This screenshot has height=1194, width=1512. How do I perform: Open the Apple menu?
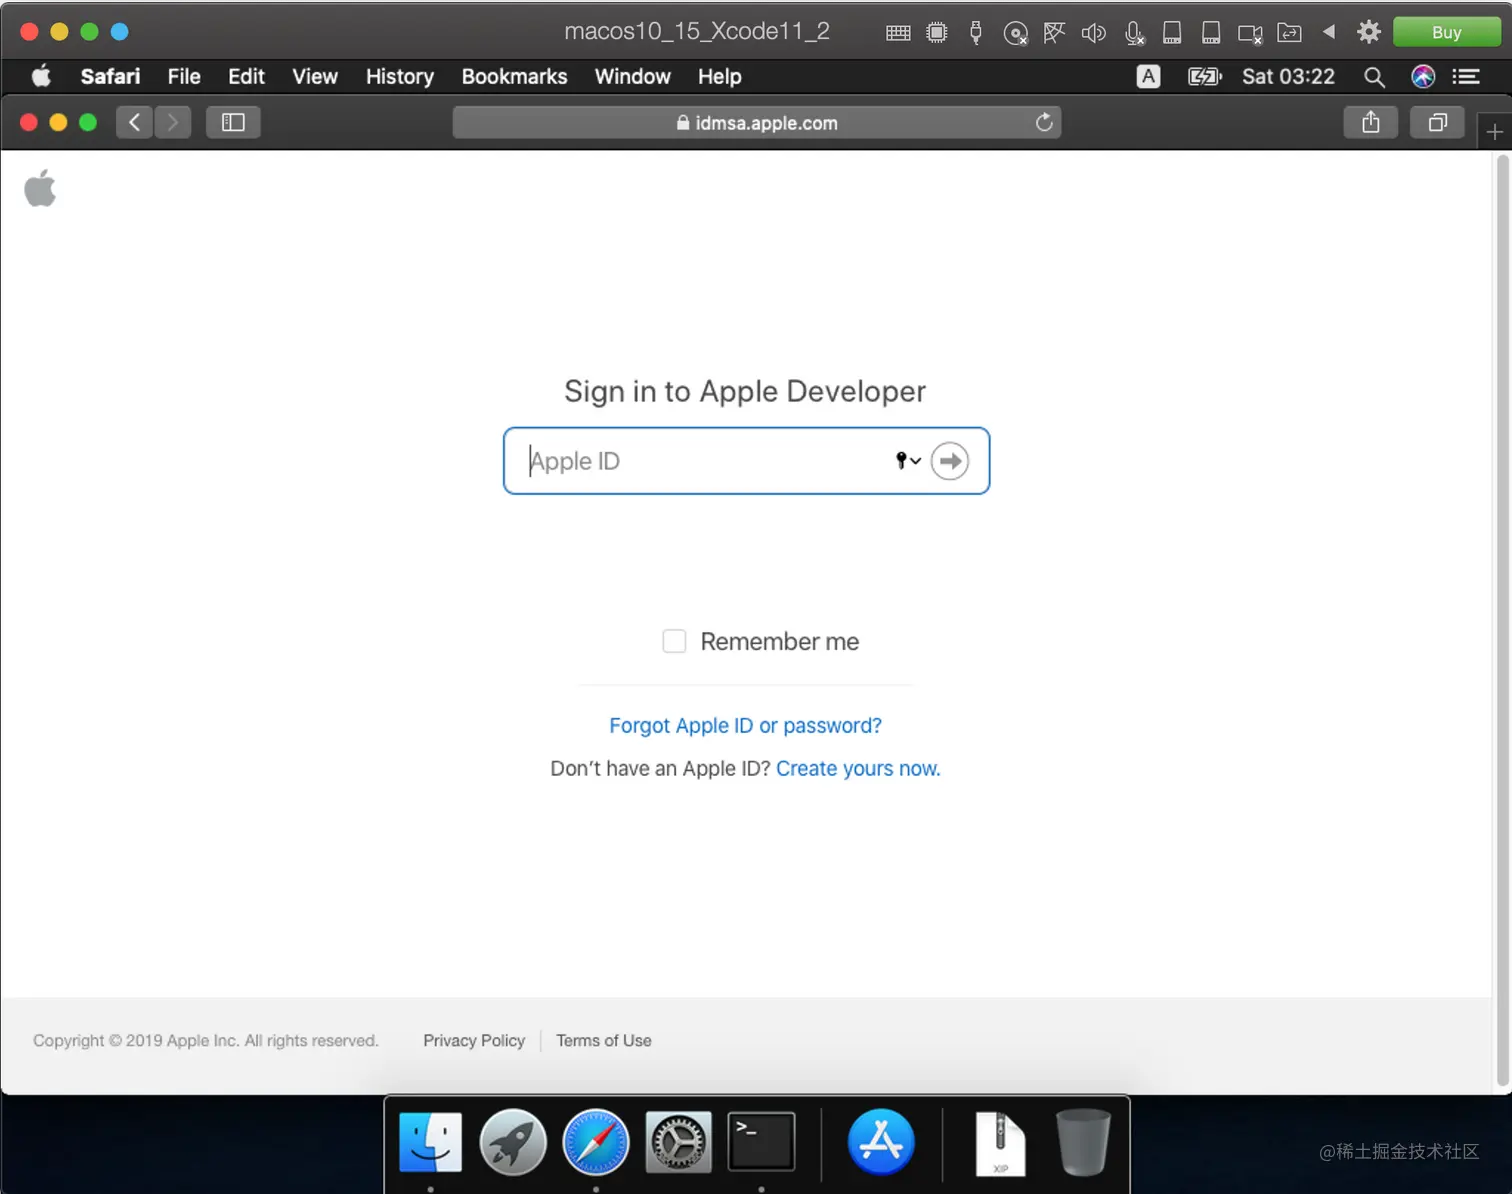[x=41, y=76]
